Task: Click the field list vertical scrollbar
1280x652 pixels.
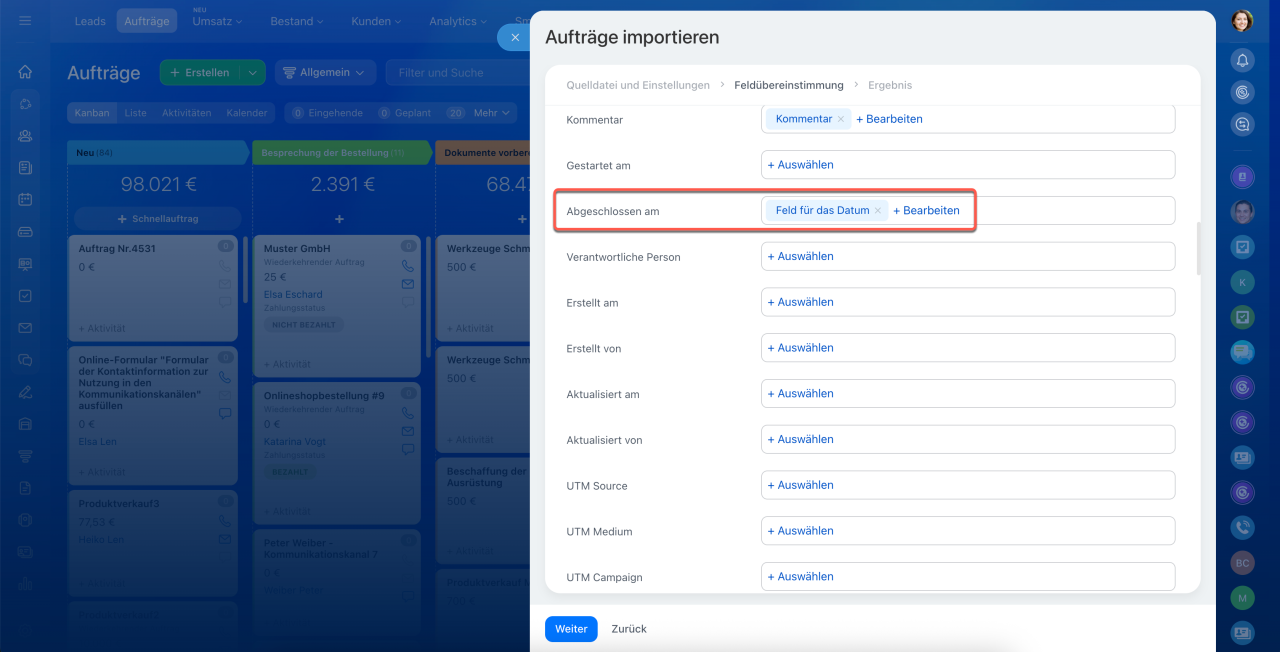Action: pos(1198,248)
